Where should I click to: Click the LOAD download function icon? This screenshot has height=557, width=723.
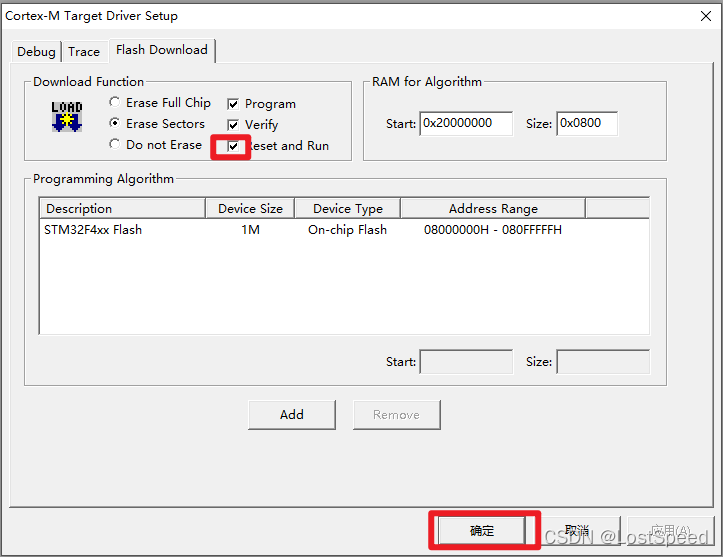67,117
